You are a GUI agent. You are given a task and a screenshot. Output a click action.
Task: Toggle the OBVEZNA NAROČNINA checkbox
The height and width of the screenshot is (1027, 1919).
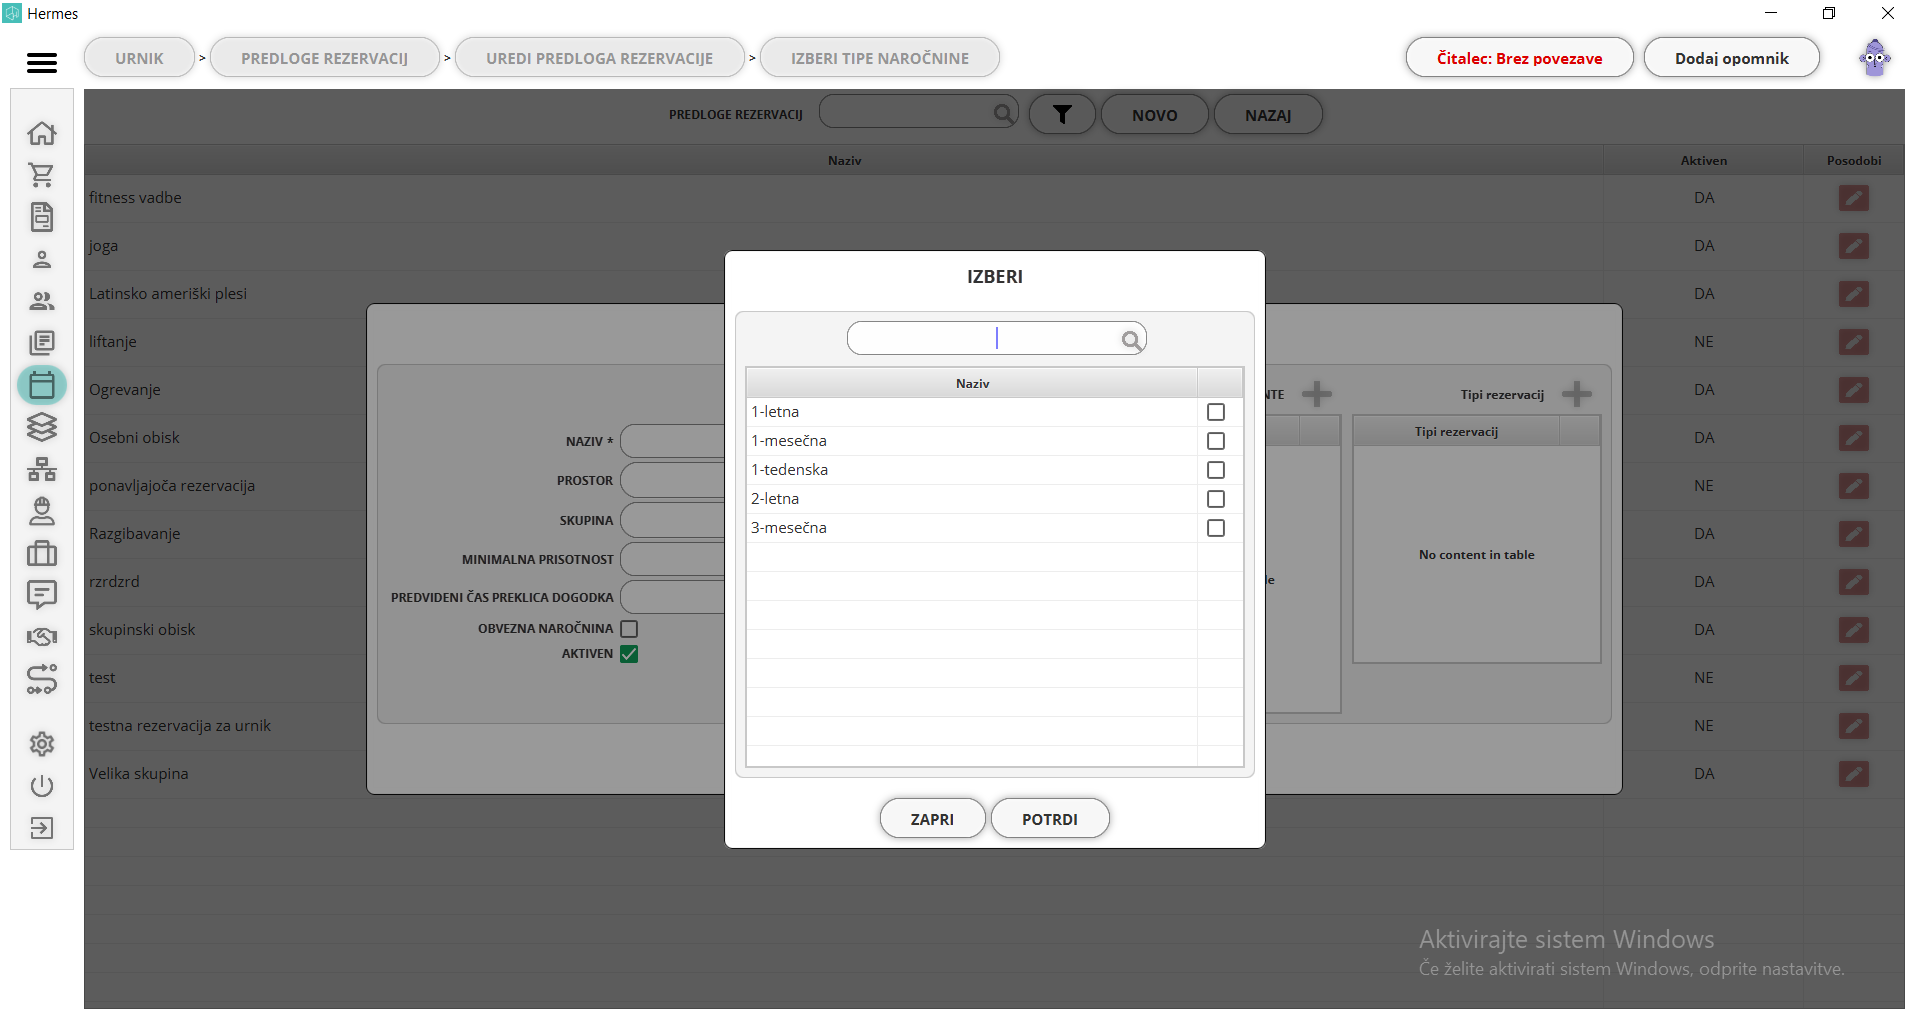click(x=629, y=629)
